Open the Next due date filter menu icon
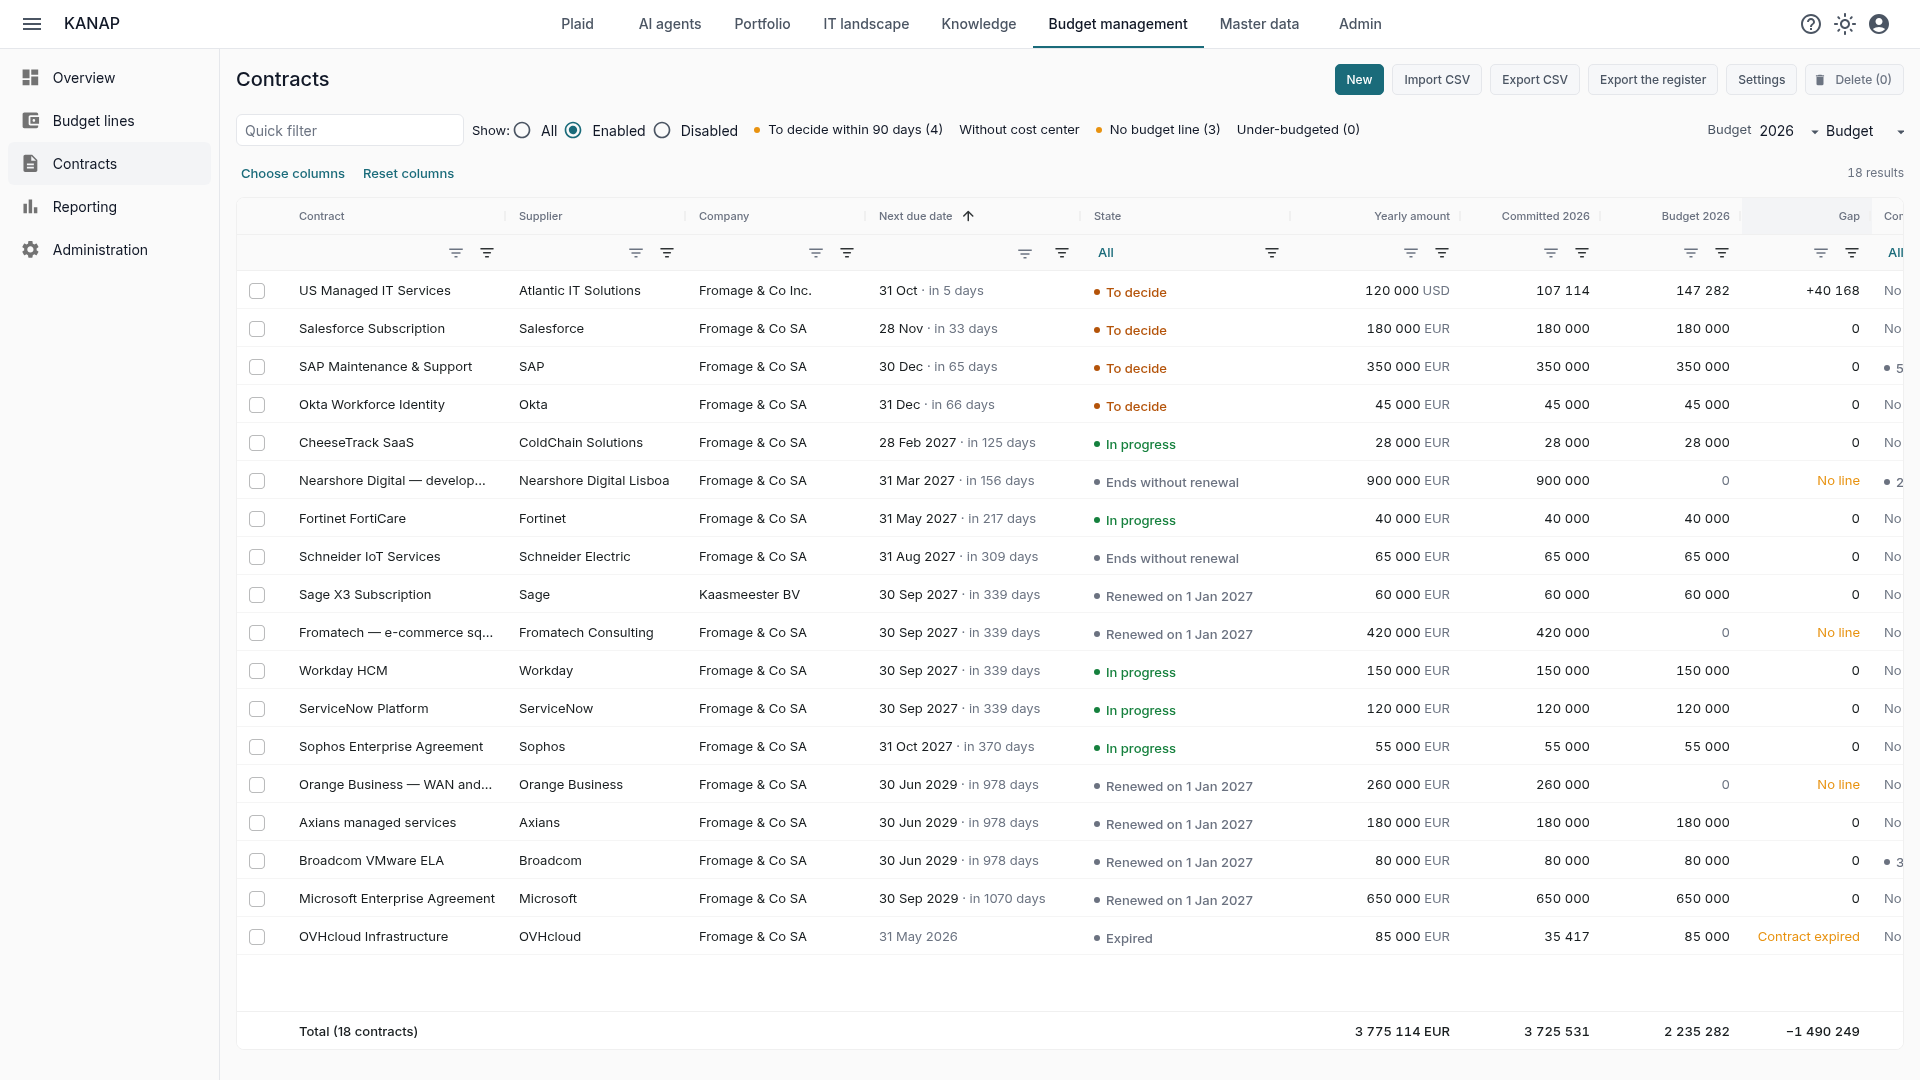This screenshot has height=1080, width=1920. pyautogui.click(x=1062, y=253)
